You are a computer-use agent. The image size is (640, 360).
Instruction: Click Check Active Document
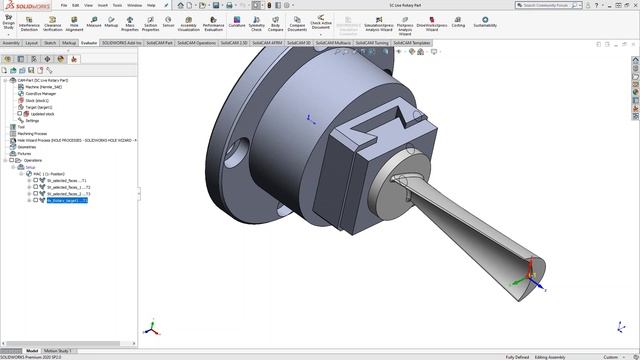coord(321,22)
